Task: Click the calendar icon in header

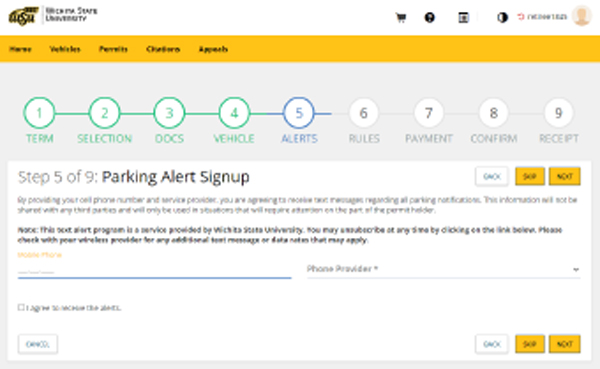Action: 463,18
